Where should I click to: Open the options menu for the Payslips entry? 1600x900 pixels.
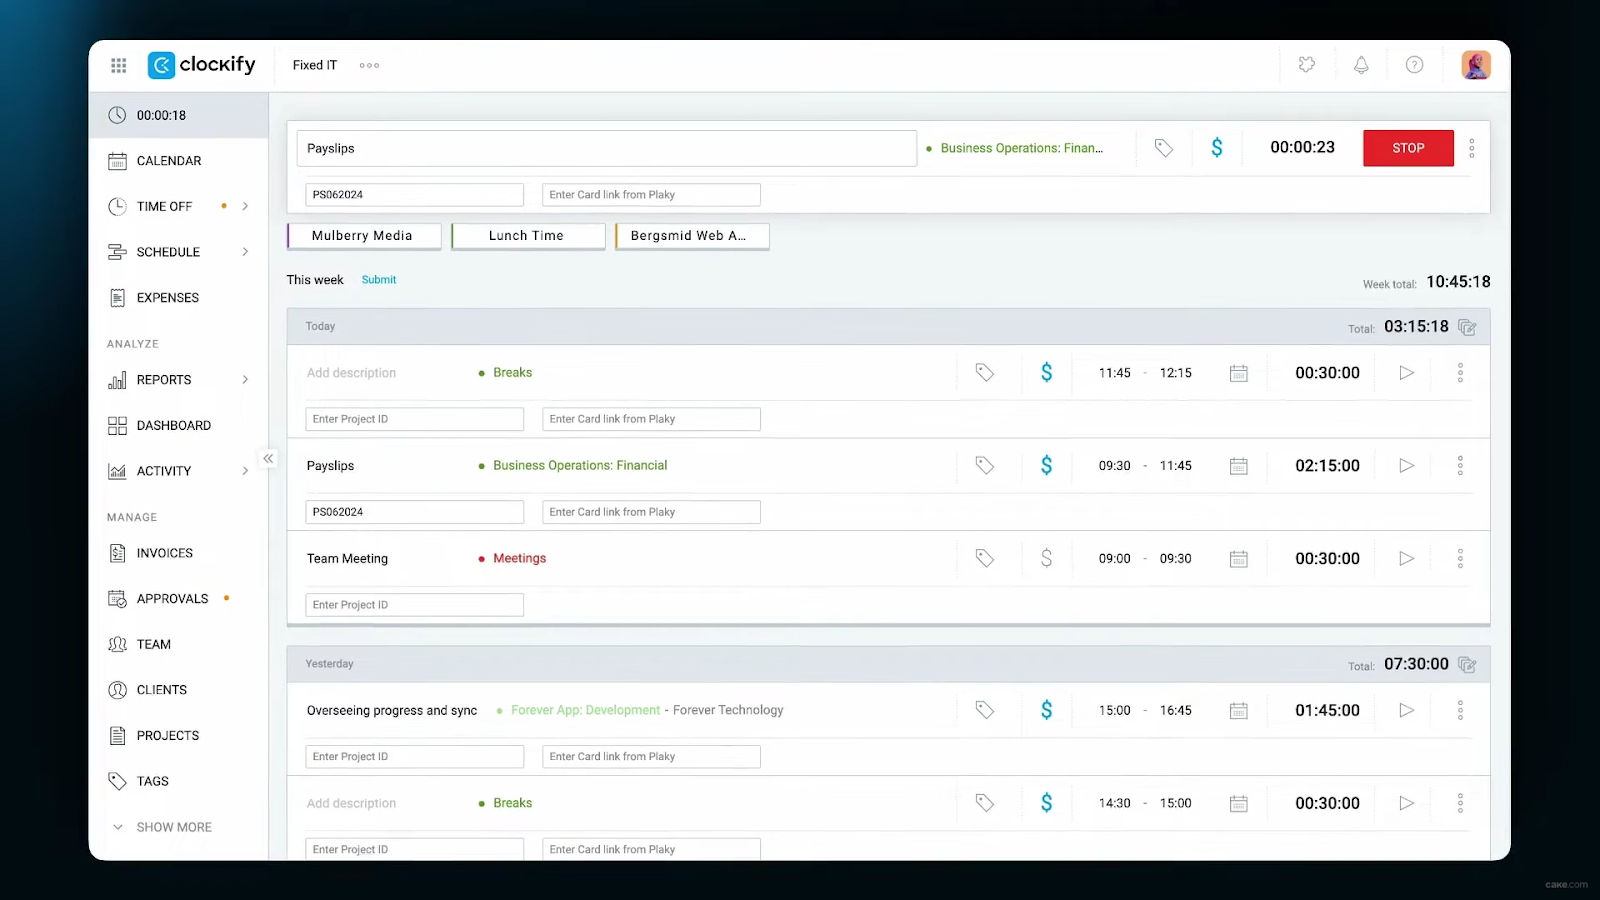tap(1460, 465)
